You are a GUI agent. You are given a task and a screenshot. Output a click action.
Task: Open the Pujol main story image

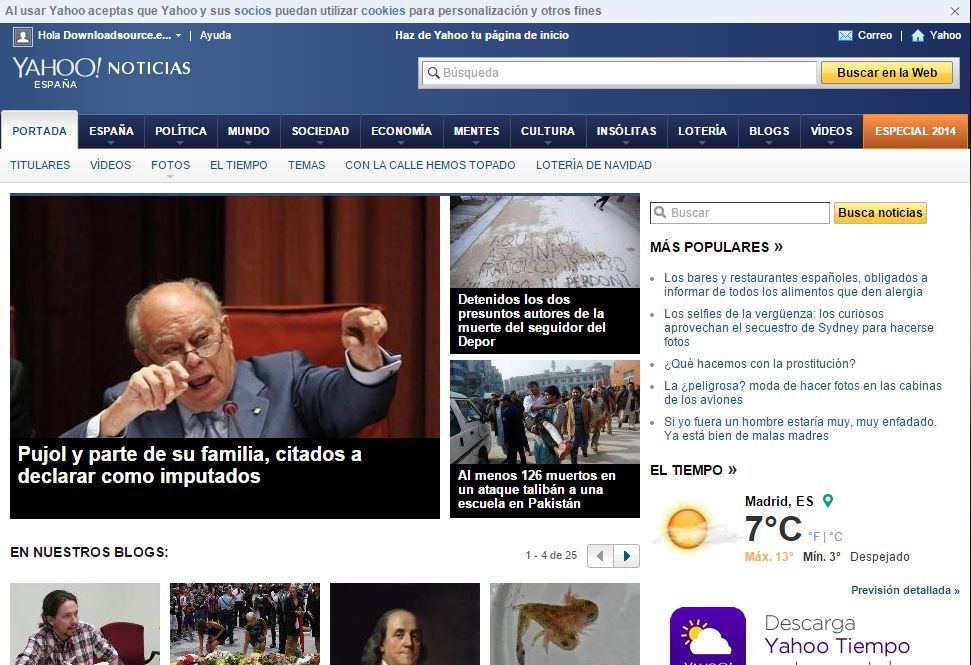point(225,316)
